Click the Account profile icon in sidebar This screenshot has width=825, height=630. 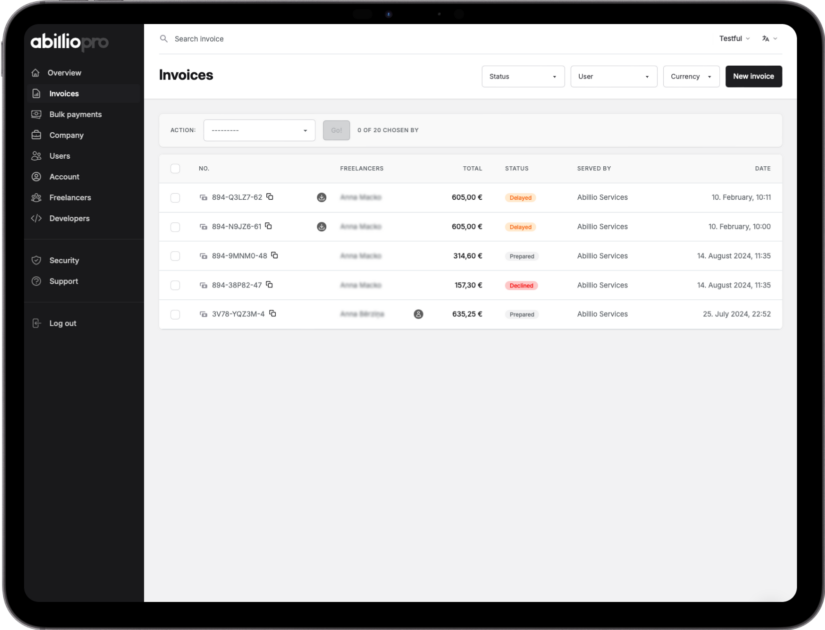(x=36, y=176)
